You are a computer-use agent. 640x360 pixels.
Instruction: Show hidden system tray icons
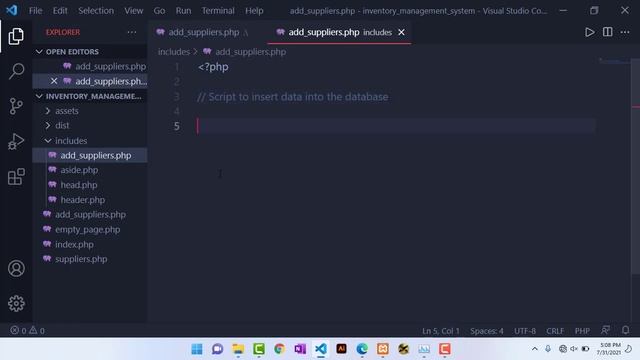tap(534, 349)
